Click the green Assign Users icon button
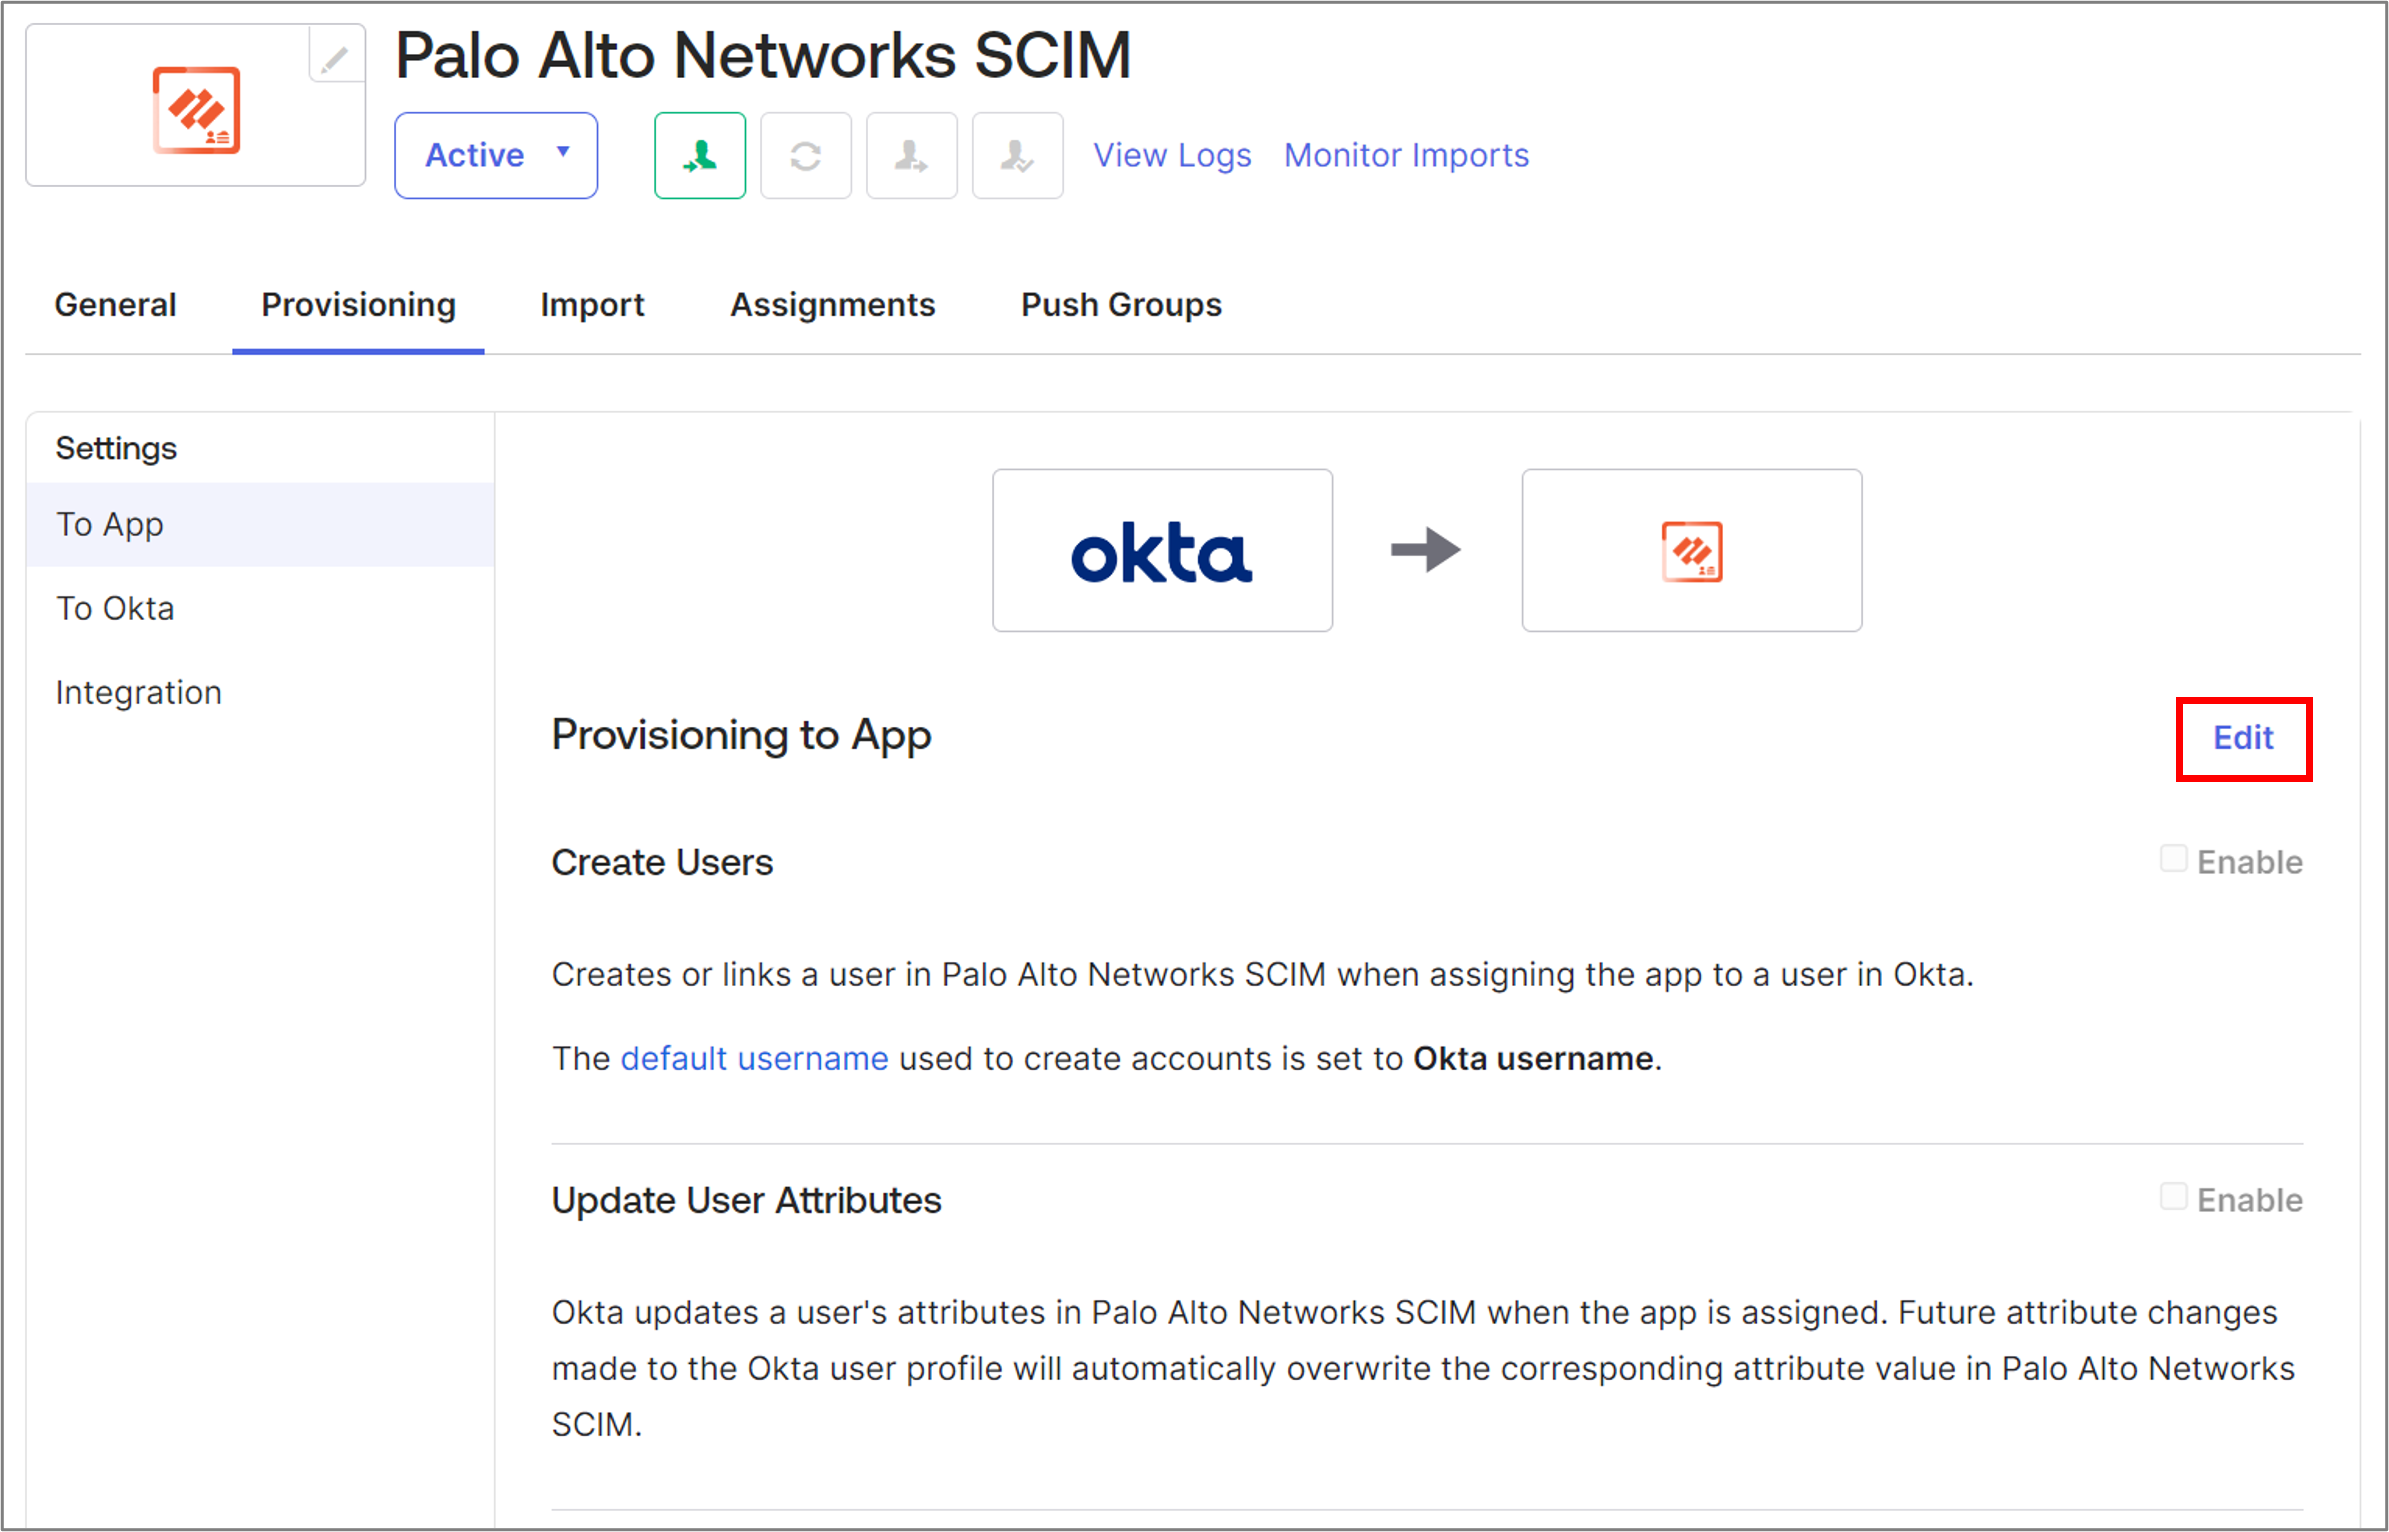 pyautogui.click(x=700, y=156)
